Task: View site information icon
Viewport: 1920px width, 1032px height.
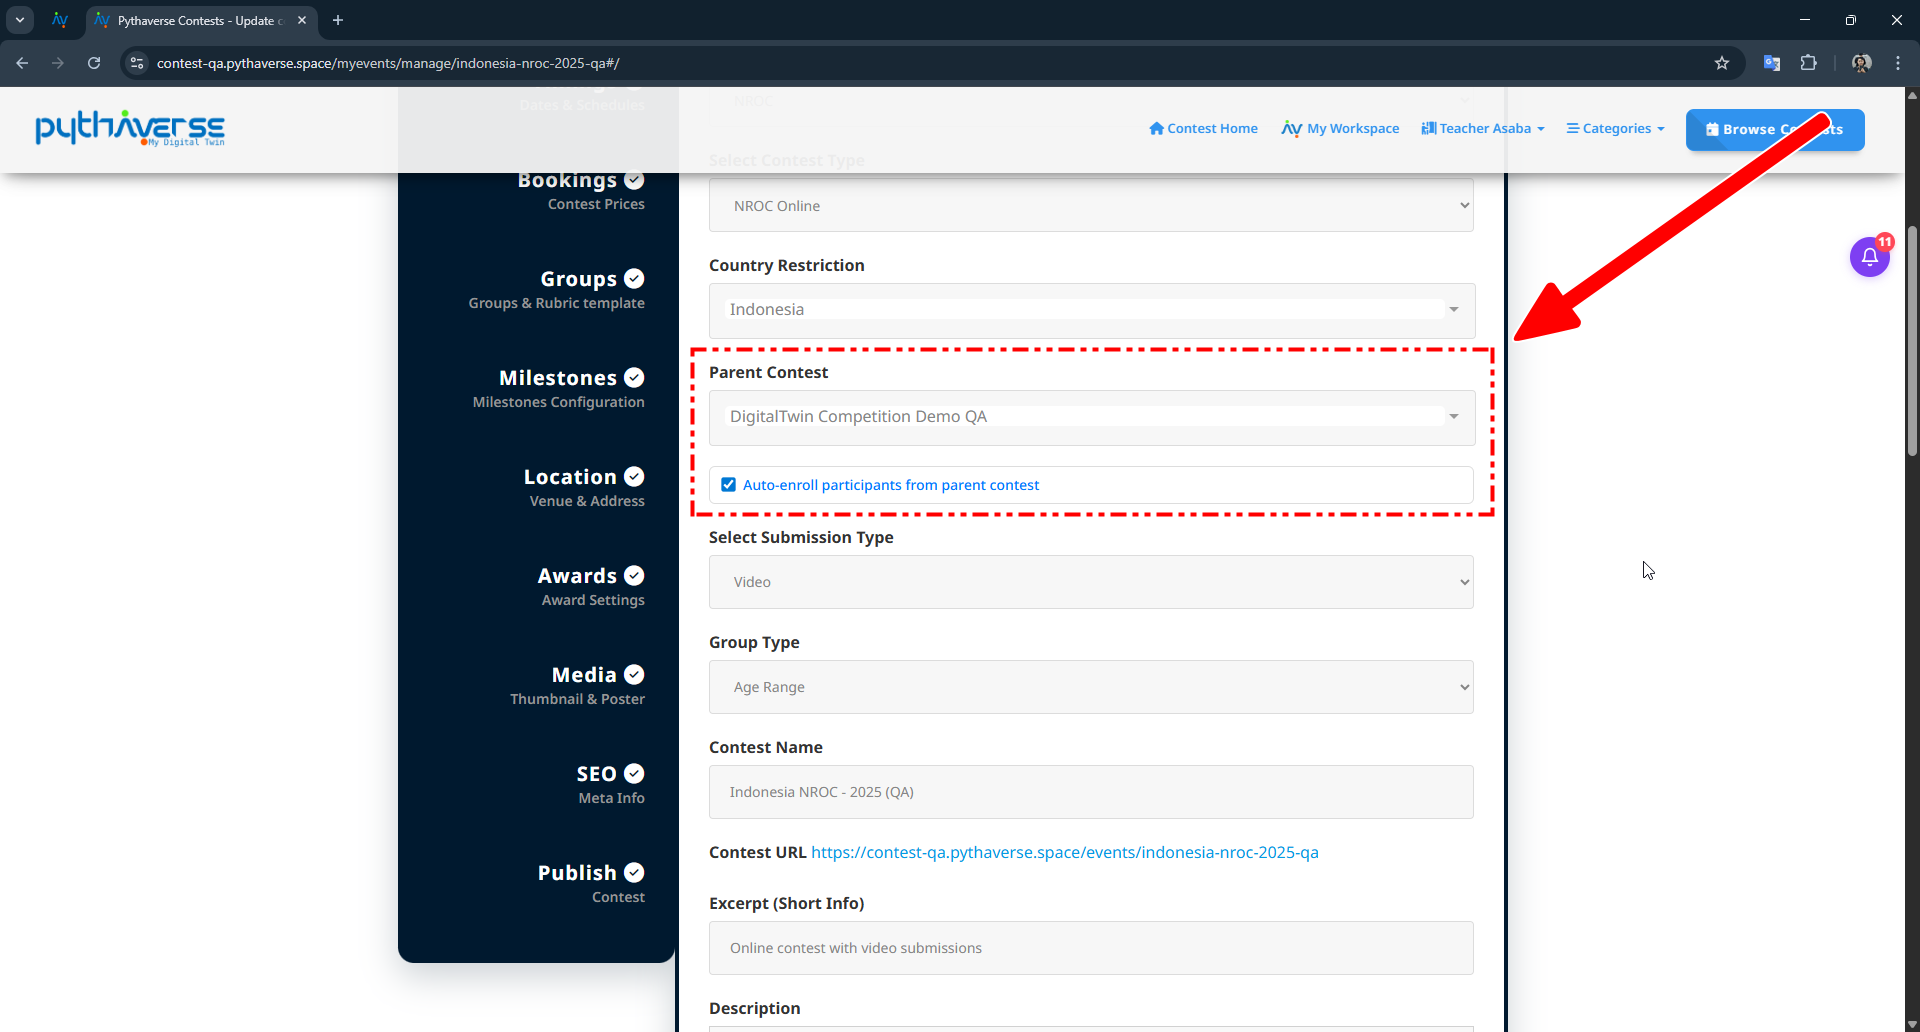Action: 137,63
